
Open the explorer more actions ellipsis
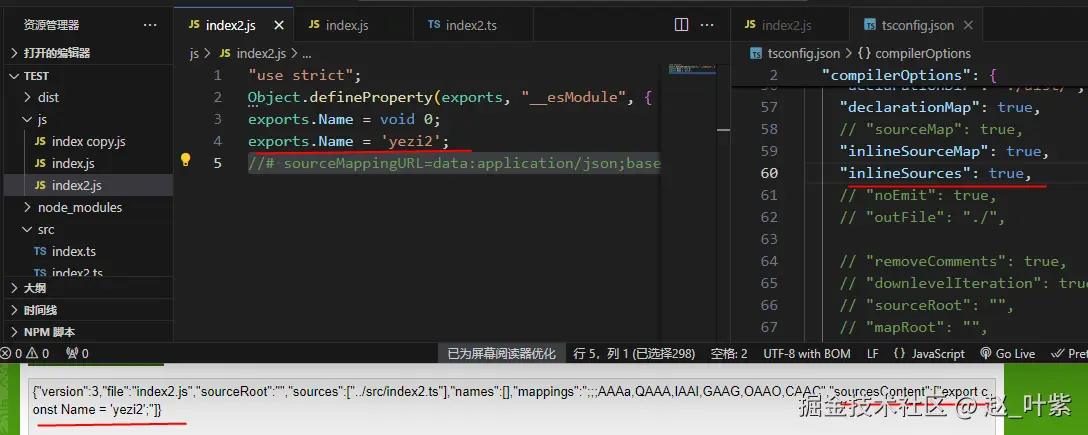[150, 25]
